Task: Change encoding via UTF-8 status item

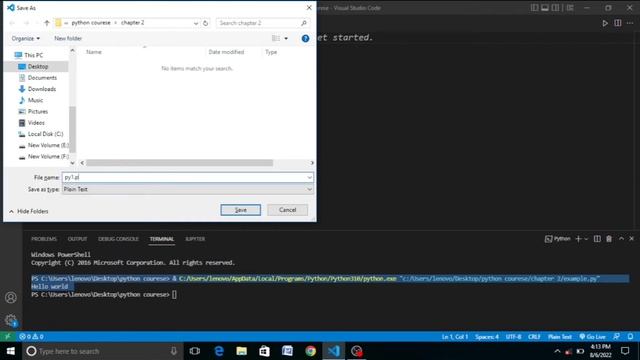Action: tap(513, 337)
